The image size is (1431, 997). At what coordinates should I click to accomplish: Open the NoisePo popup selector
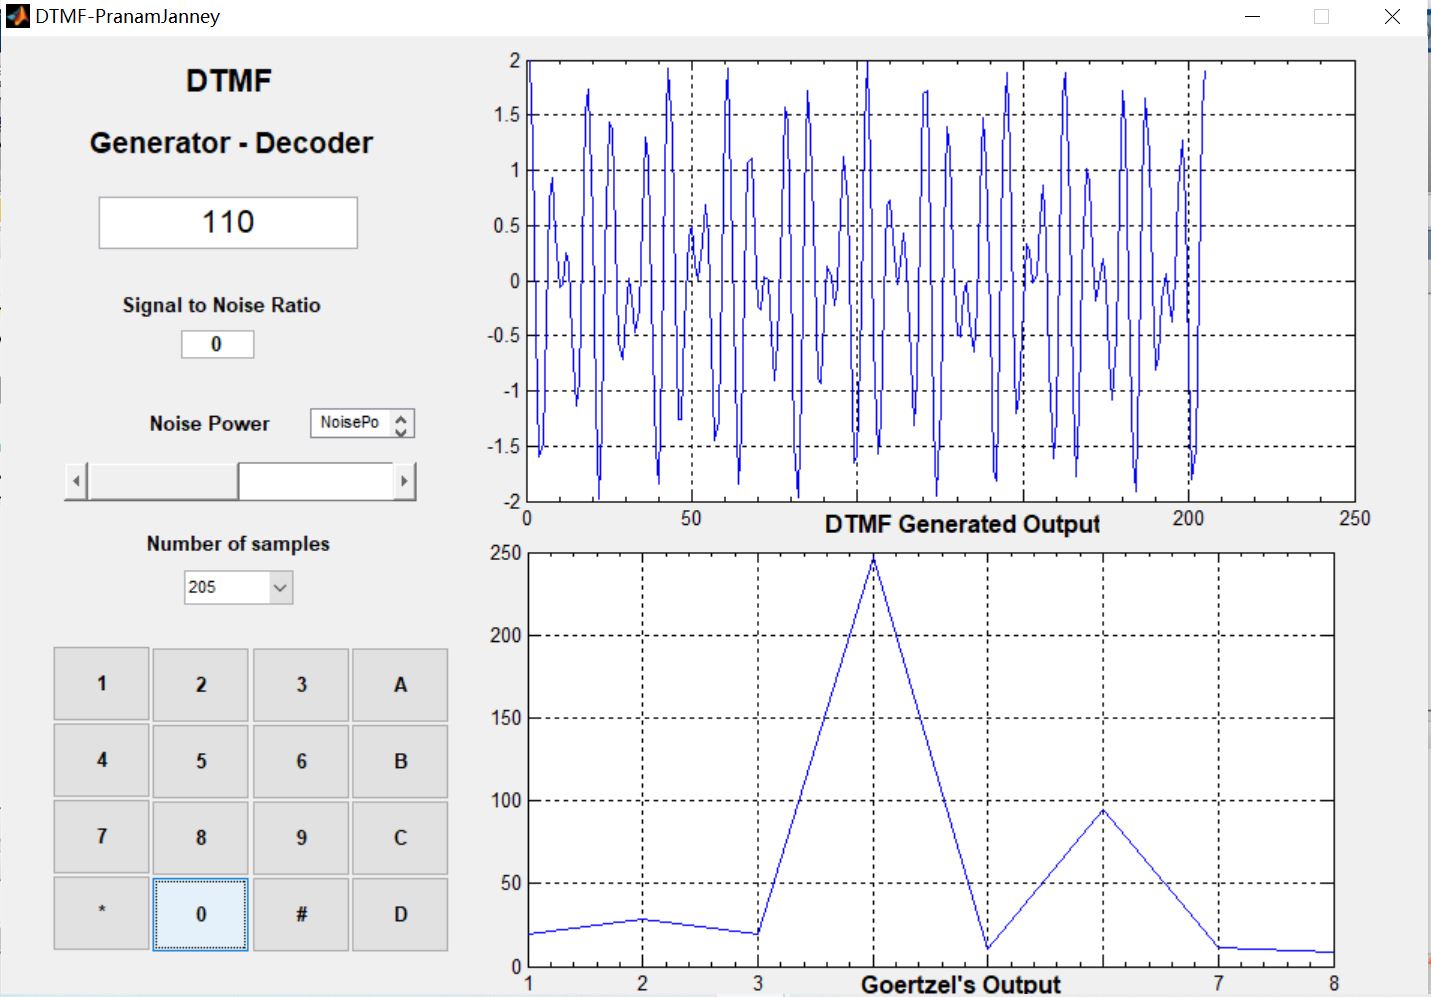(x=362, y=423)
